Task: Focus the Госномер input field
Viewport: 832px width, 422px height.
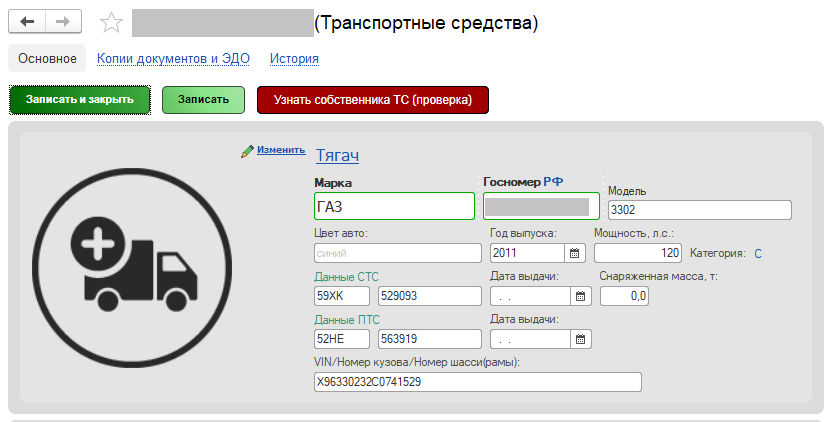Action: (x=541, y=206)
